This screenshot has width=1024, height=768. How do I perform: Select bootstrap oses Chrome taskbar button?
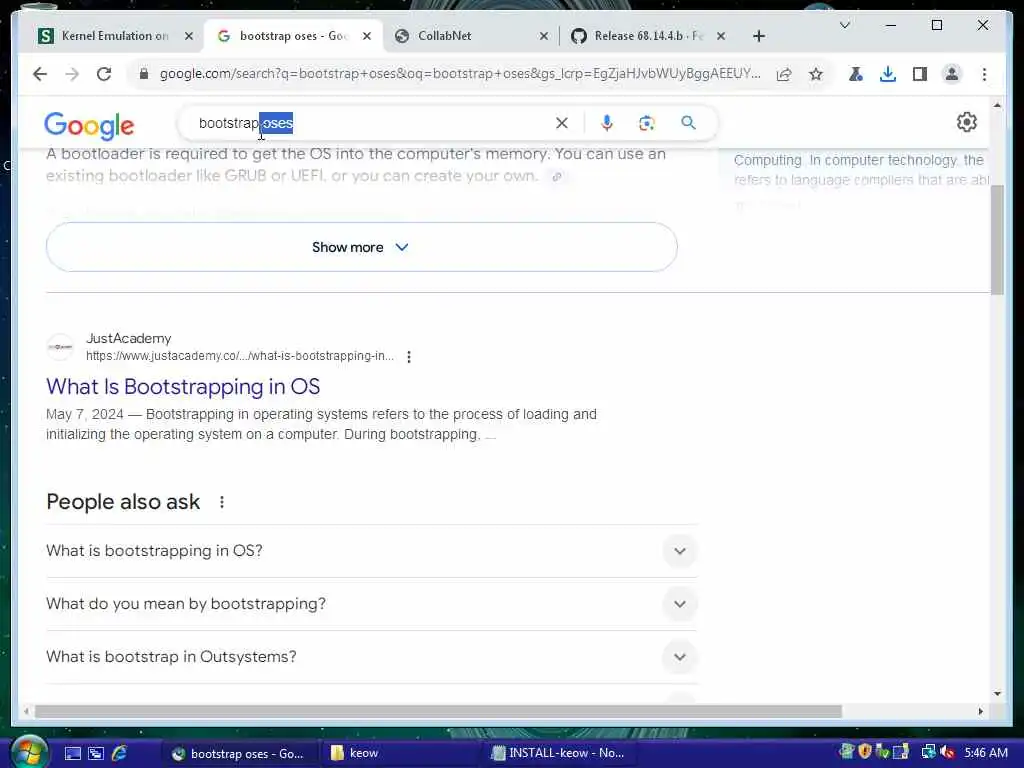point(238,753)
